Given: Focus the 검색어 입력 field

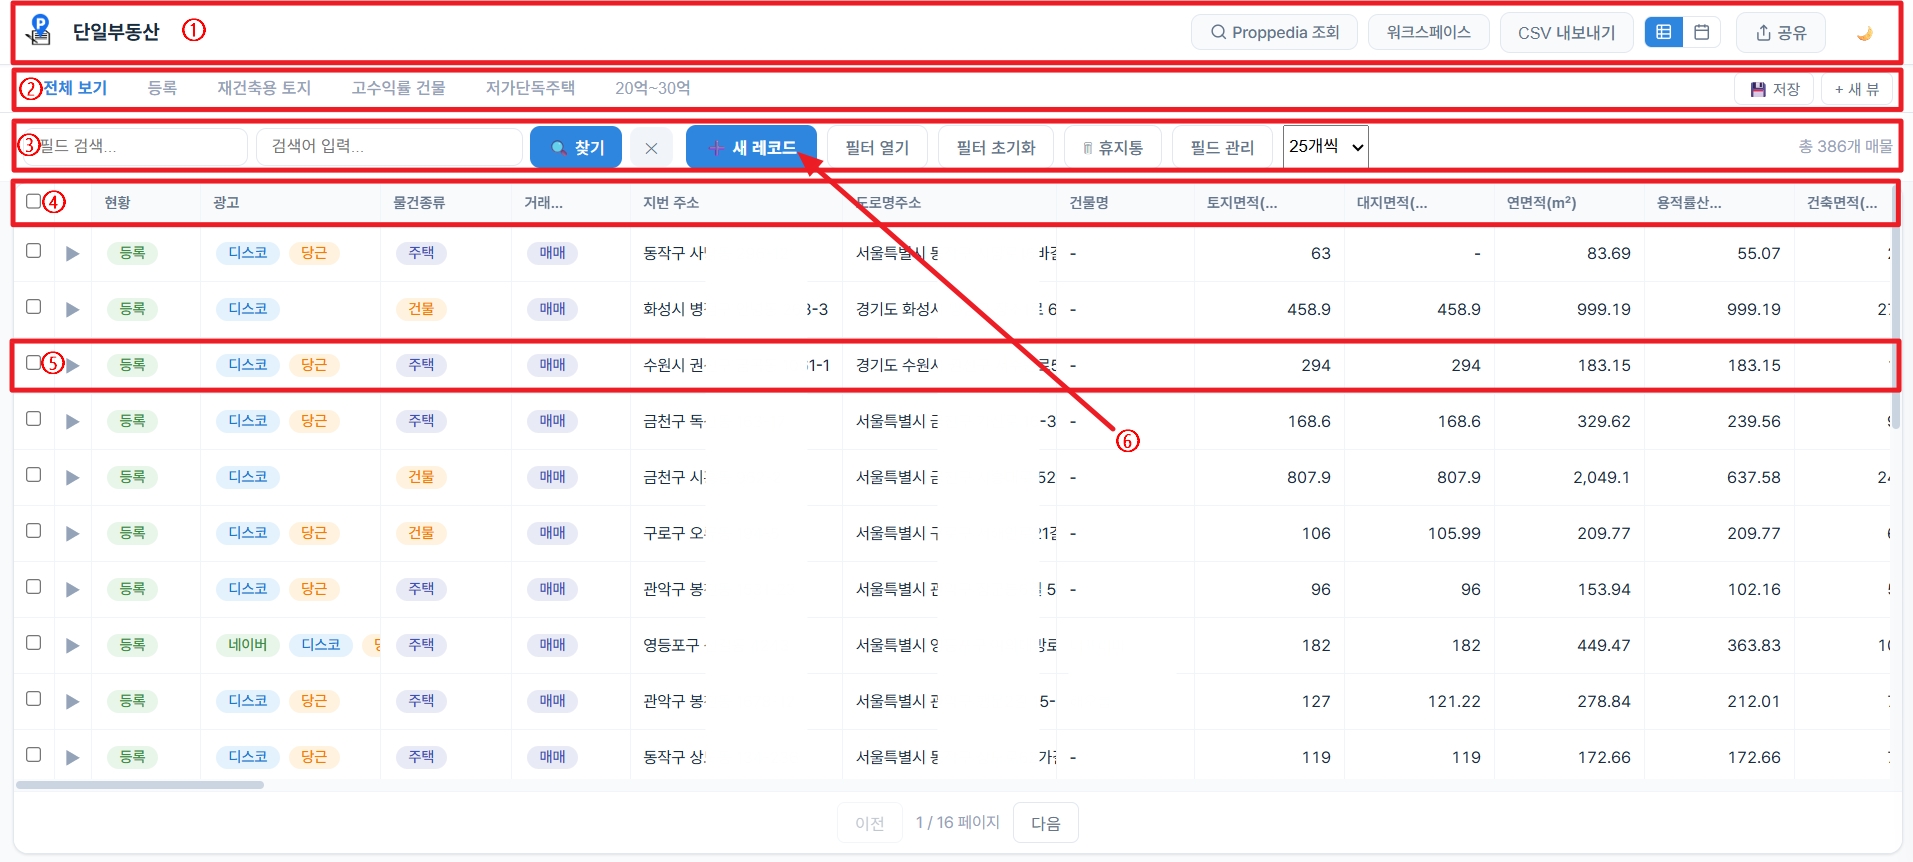Looking at the screenshot, I should [389, 146].
